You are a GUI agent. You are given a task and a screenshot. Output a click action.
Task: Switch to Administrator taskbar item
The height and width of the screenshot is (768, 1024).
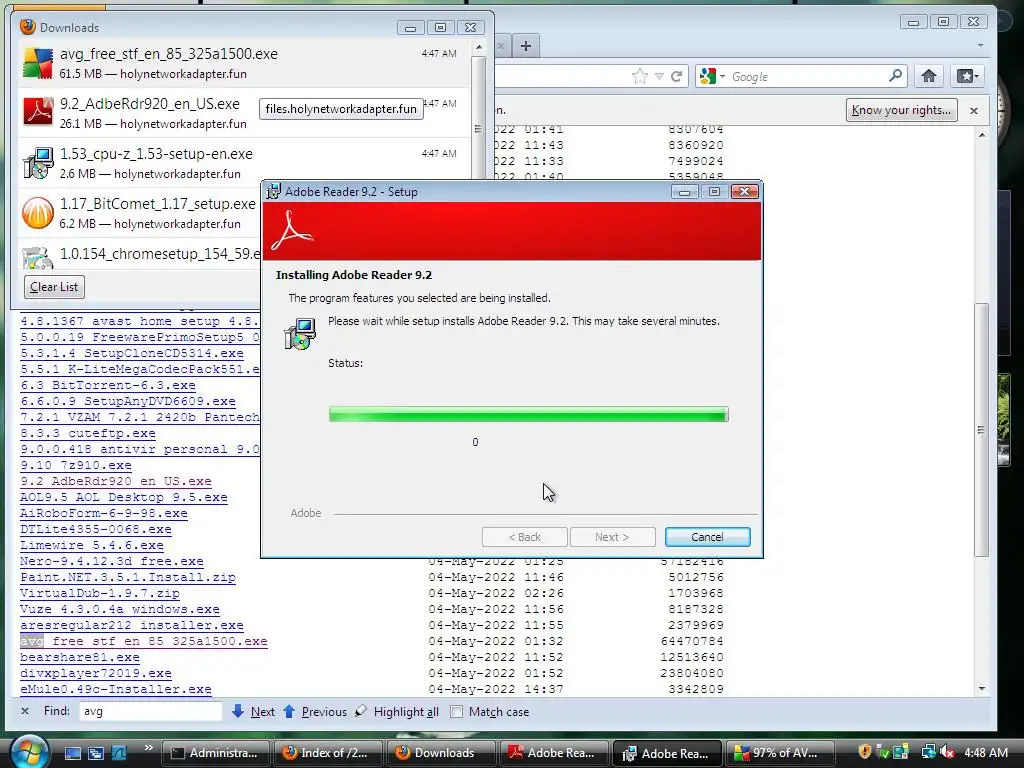pyautogui.click(x=216, y=753)
